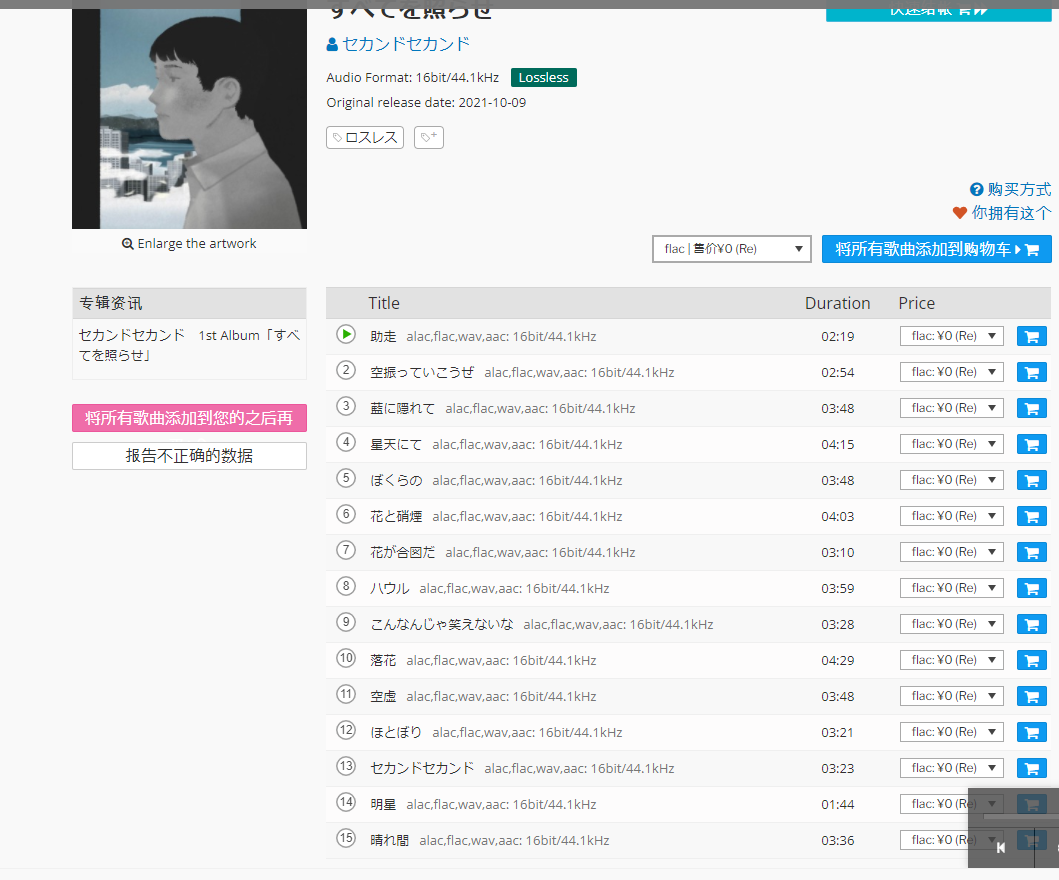Viewport: 1059px width, 880px height.
Task: Click the track 2 number icon
Action: click(346, 371)
